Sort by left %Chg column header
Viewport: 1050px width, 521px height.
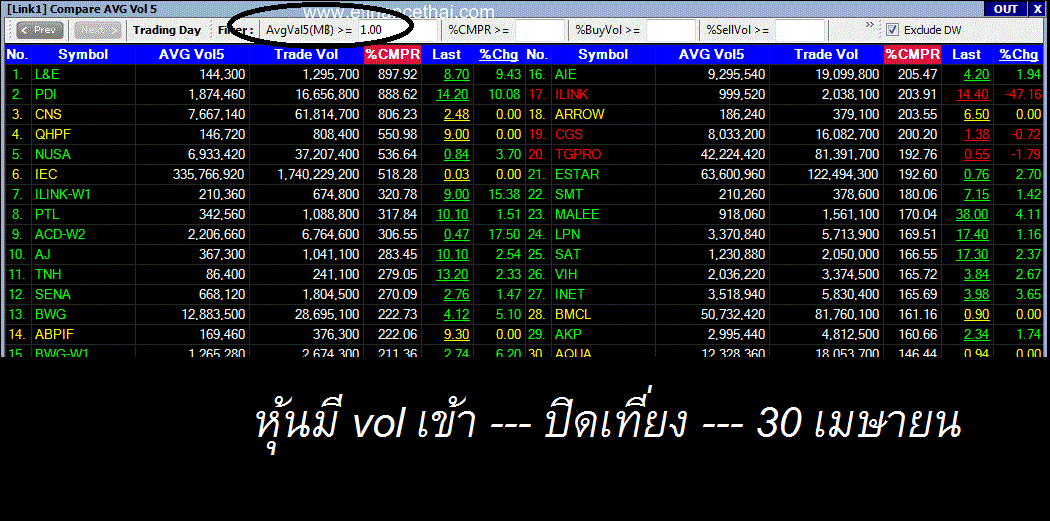499,55
